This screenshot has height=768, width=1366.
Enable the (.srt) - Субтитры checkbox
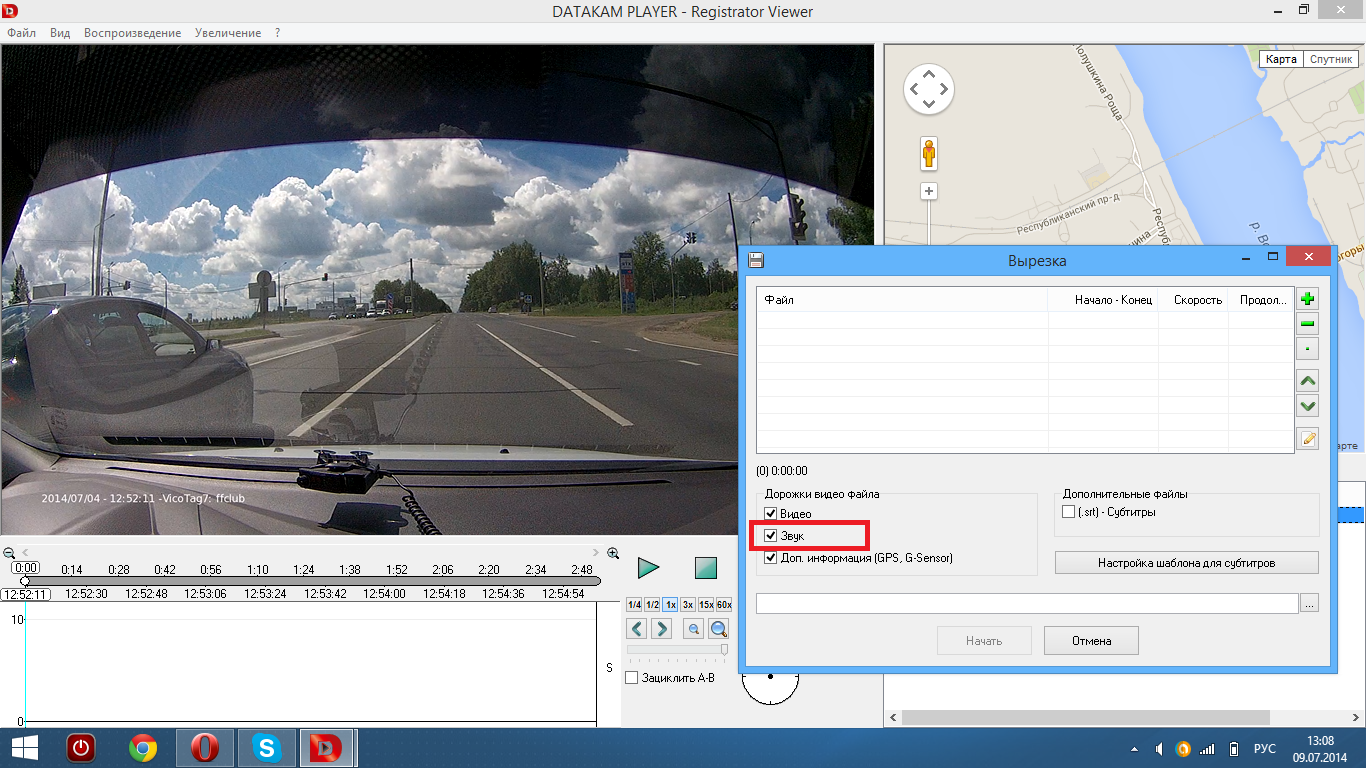coord(1069,512)
